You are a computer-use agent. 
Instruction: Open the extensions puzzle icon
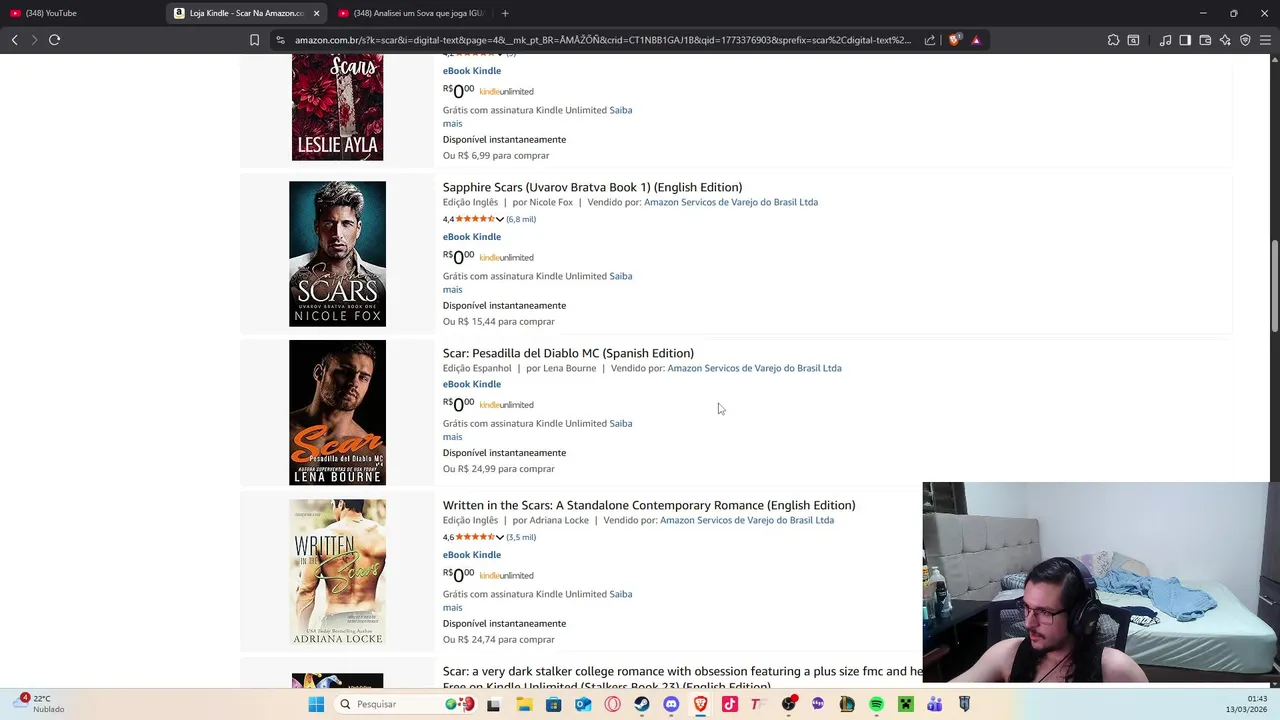click(x=1113, y=40)
